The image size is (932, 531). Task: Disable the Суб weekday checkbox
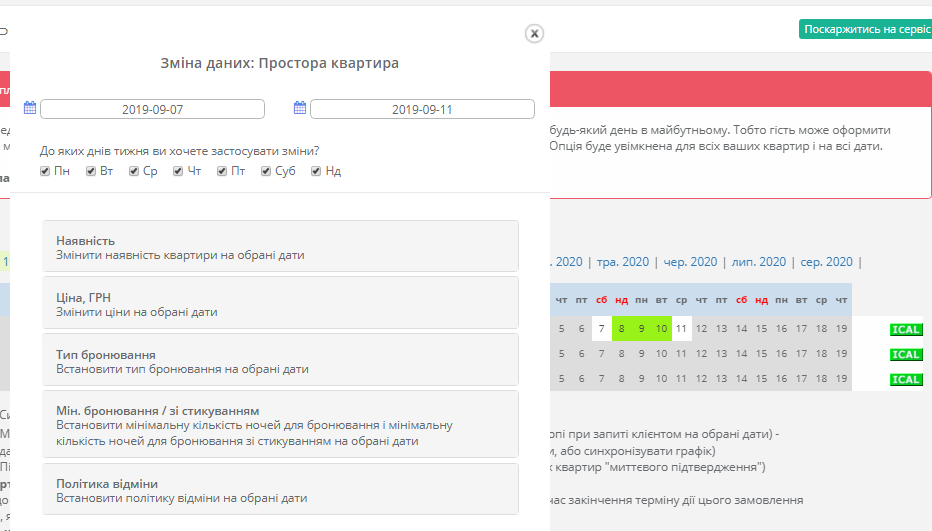(266, 171)
